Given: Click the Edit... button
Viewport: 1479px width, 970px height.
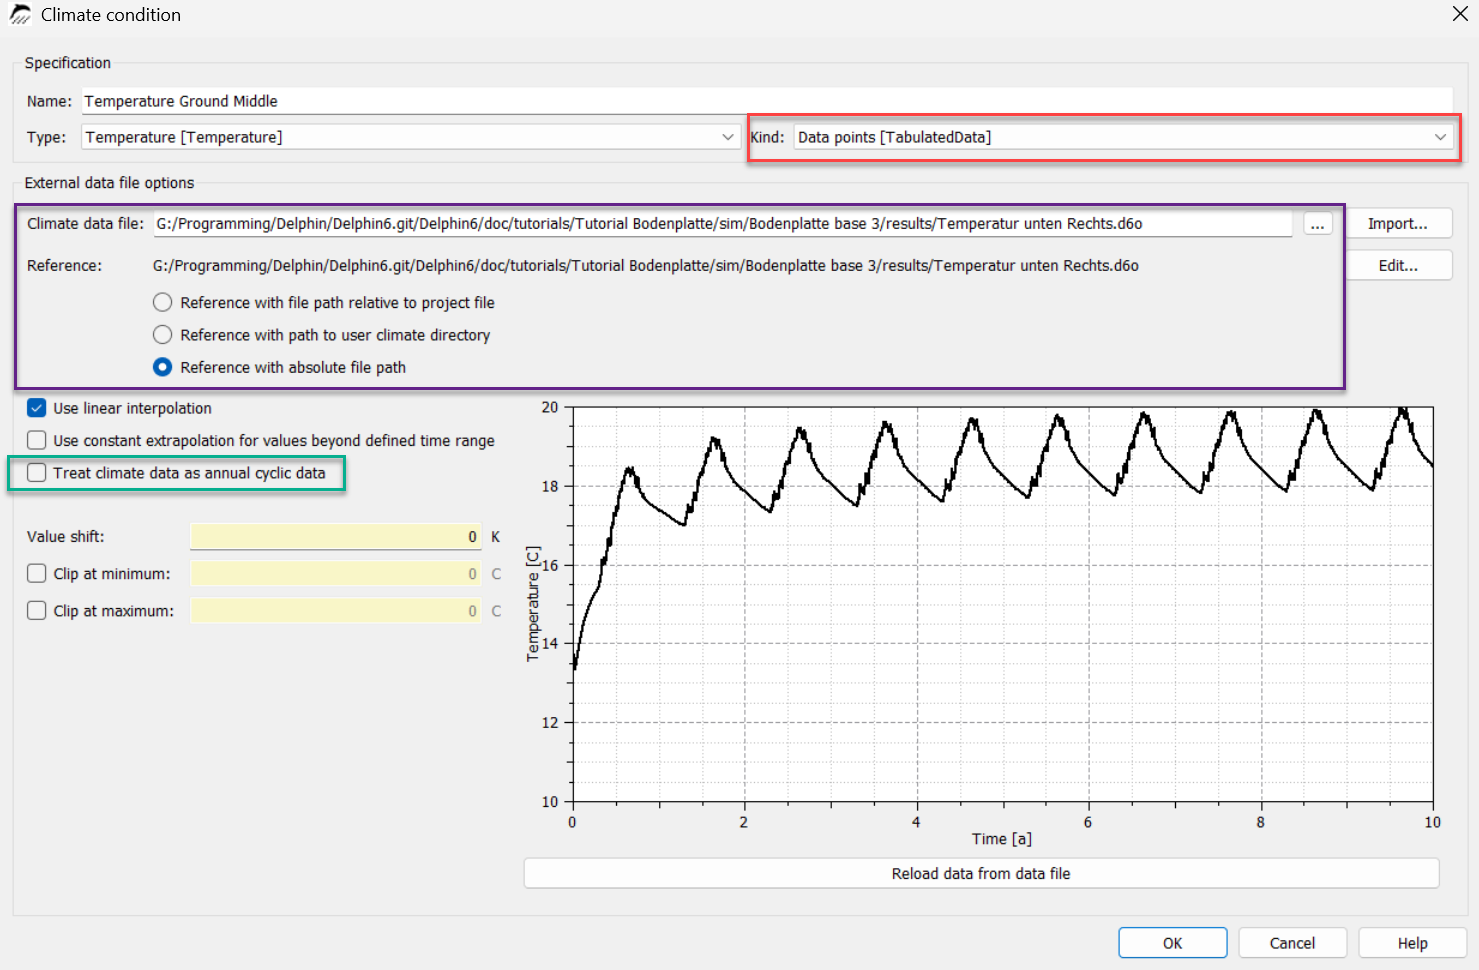Looking at the screenshot, I should point(1398,266).
